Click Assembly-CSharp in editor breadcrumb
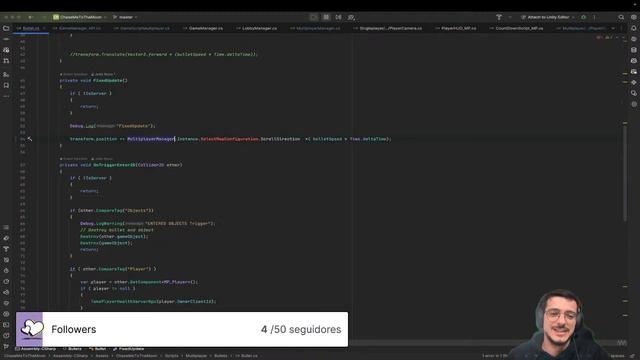Image resolution: width=640 pixels, height=360 pixels. click(x=35, y=349)
